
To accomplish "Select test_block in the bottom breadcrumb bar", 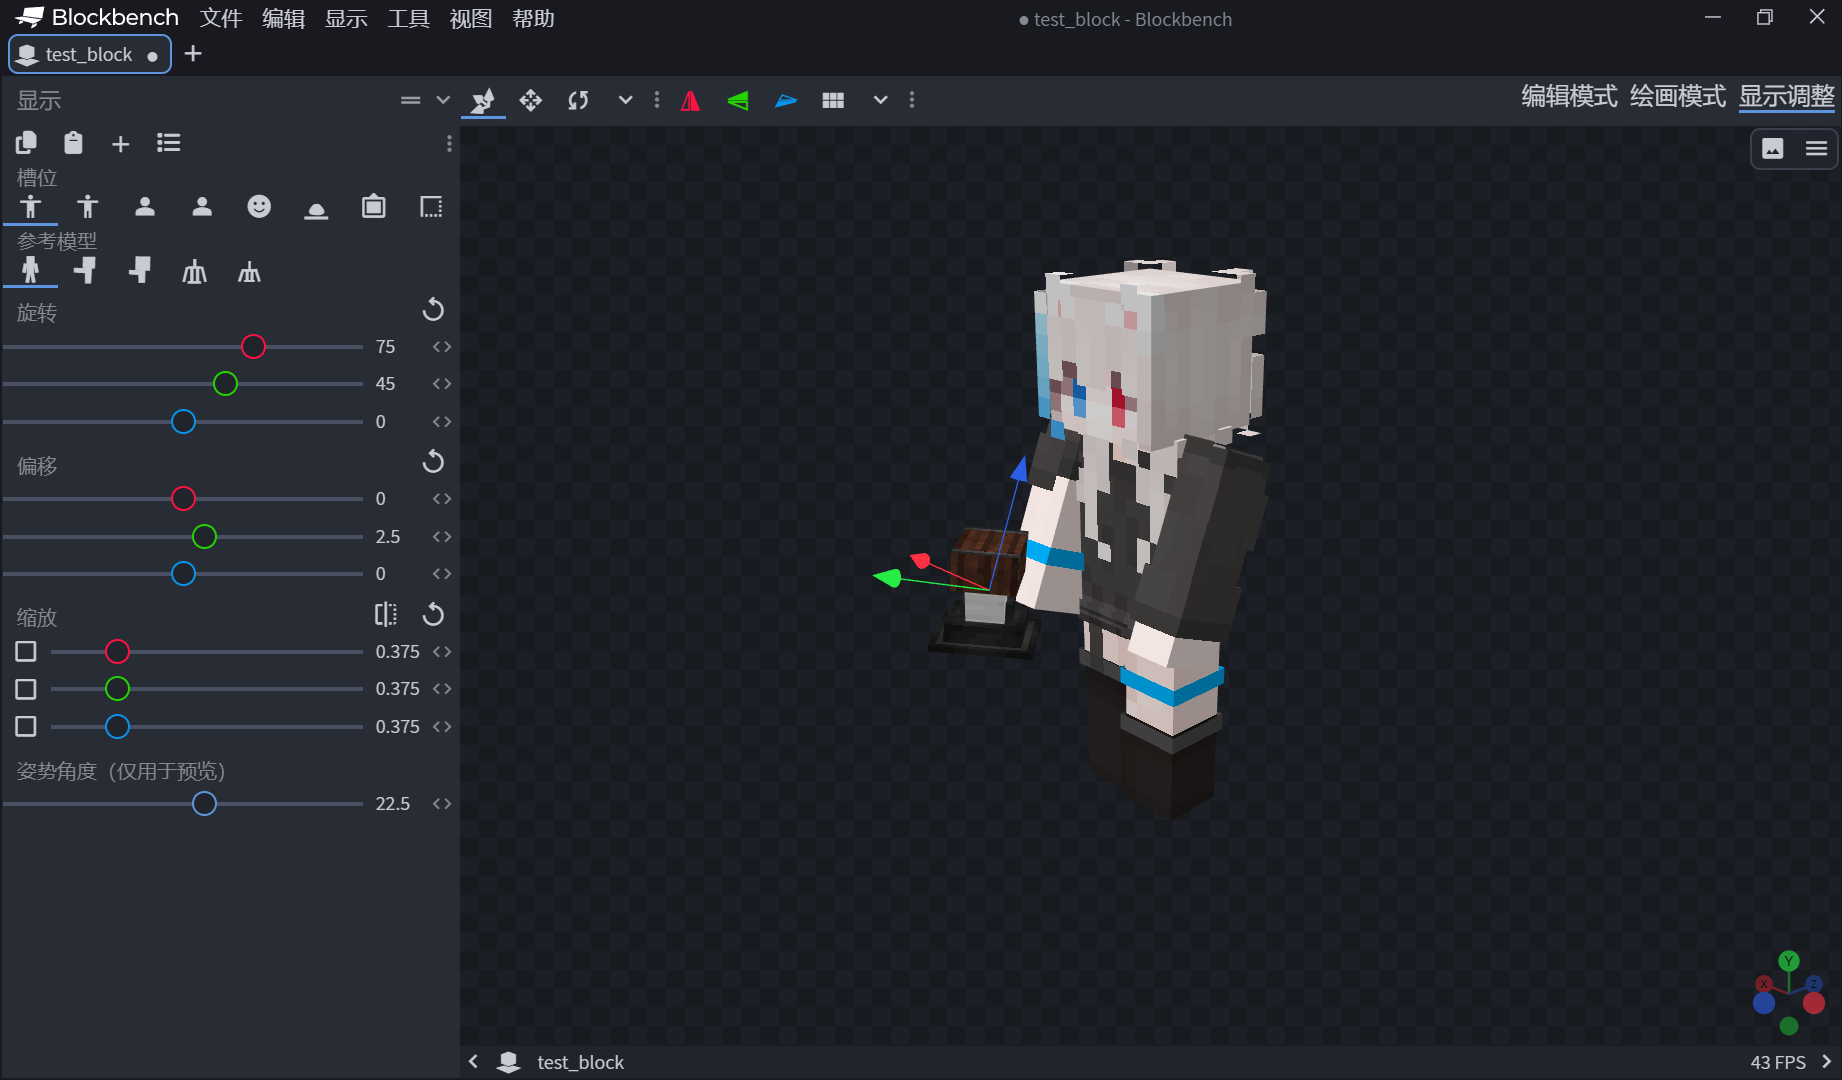I will click(580, 1062).
